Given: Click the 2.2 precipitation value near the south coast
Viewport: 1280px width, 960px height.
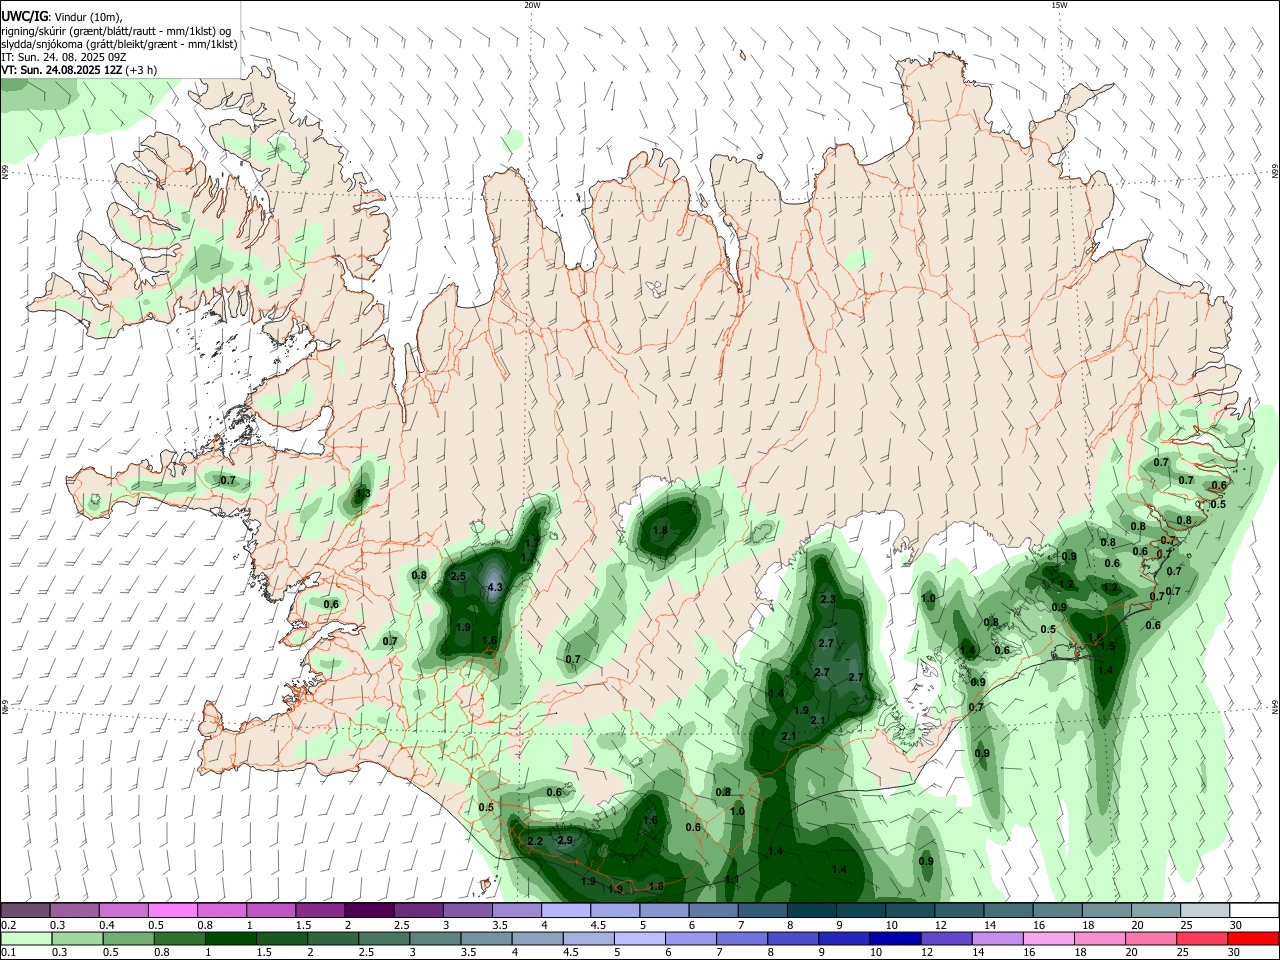Looking at the screenshot, I should pos(534,842).
